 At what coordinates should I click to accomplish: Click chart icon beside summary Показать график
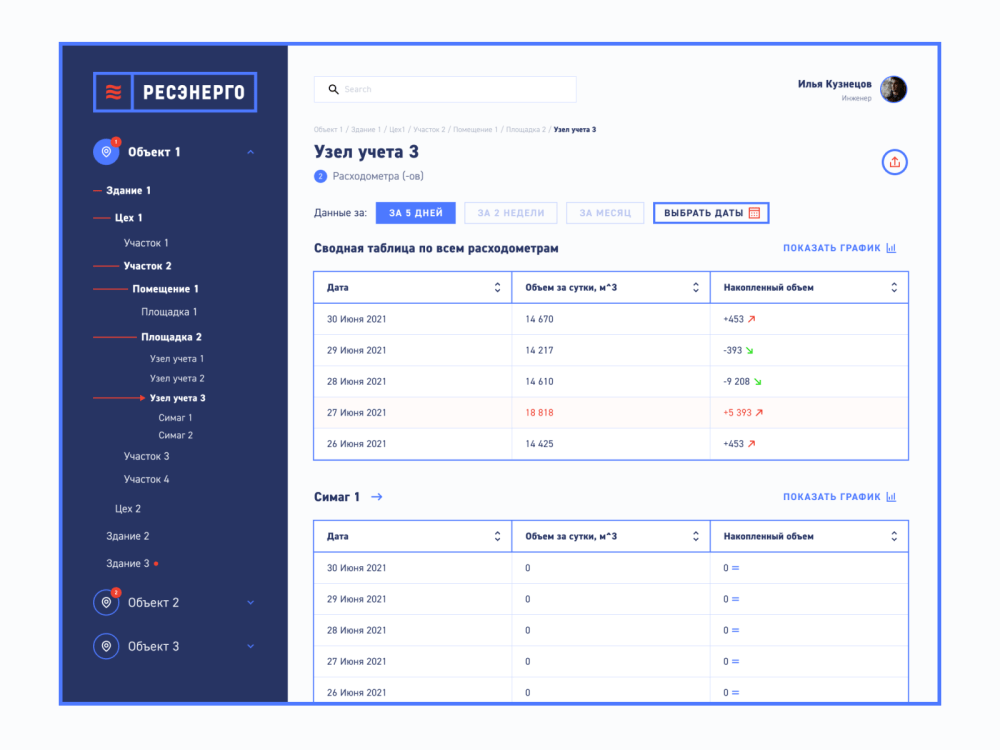point(891,248)
